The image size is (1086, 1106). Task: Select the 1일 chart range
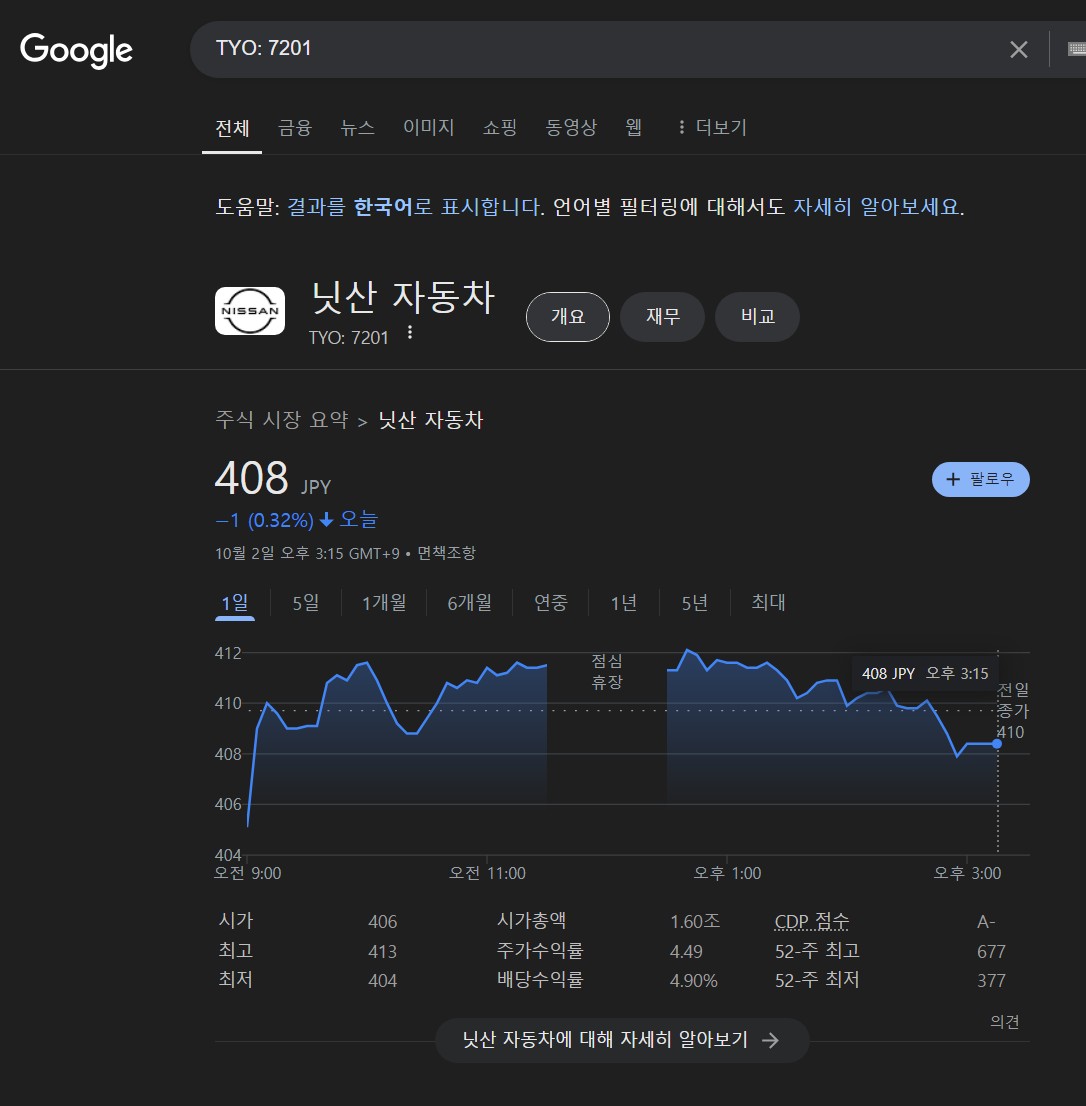click(235, 603)
